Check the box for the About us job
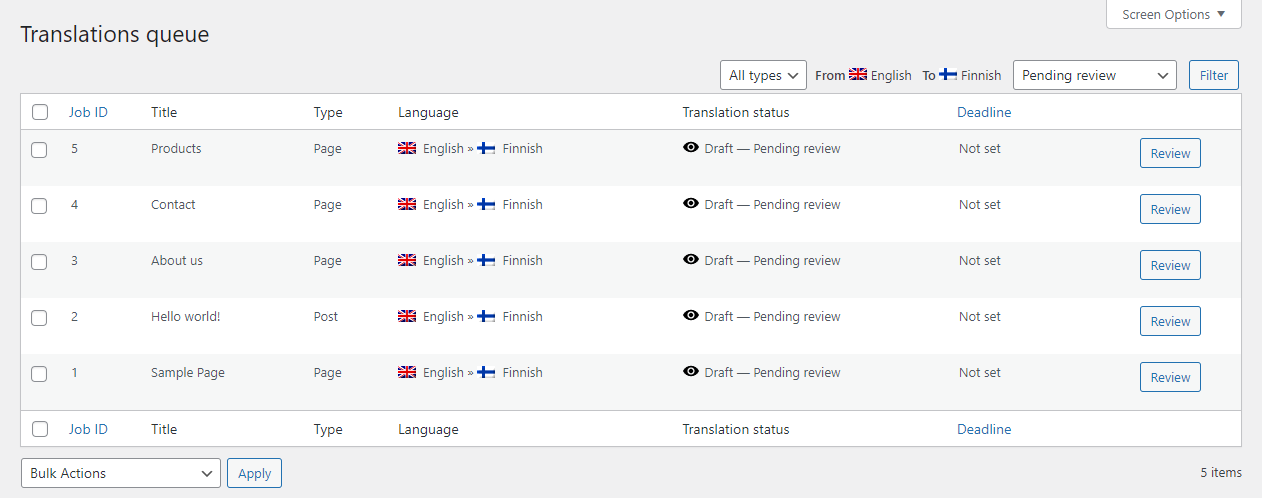Viewport: 1262px width, 498px height. click(39, 262)
